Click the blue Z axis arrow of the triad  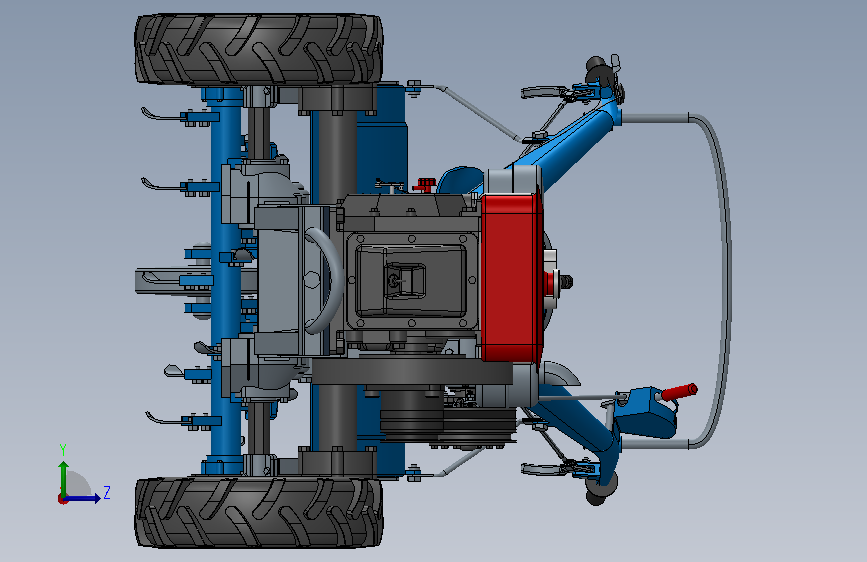click(x=83, y=498)
